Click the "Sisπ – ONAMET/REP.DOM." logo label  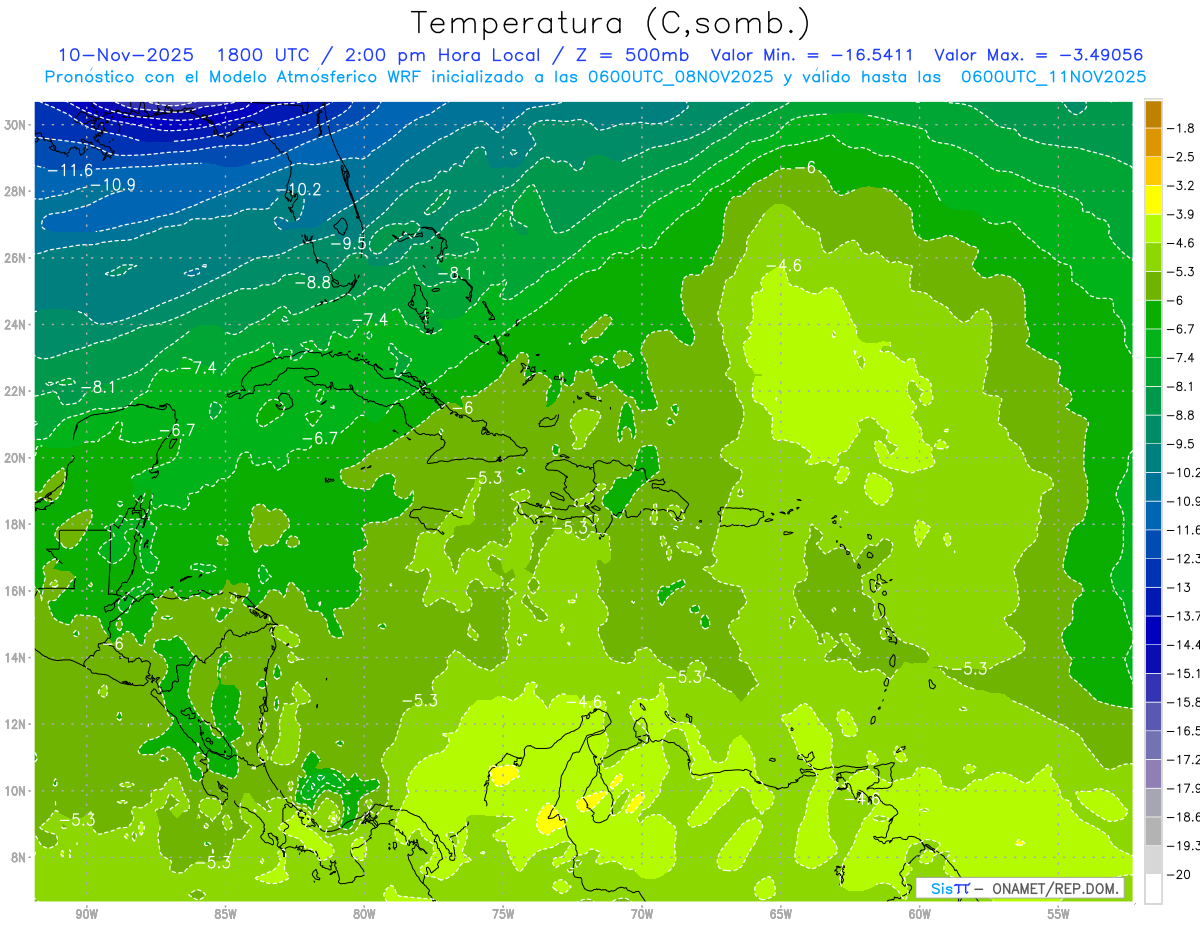pos(1020,888)
